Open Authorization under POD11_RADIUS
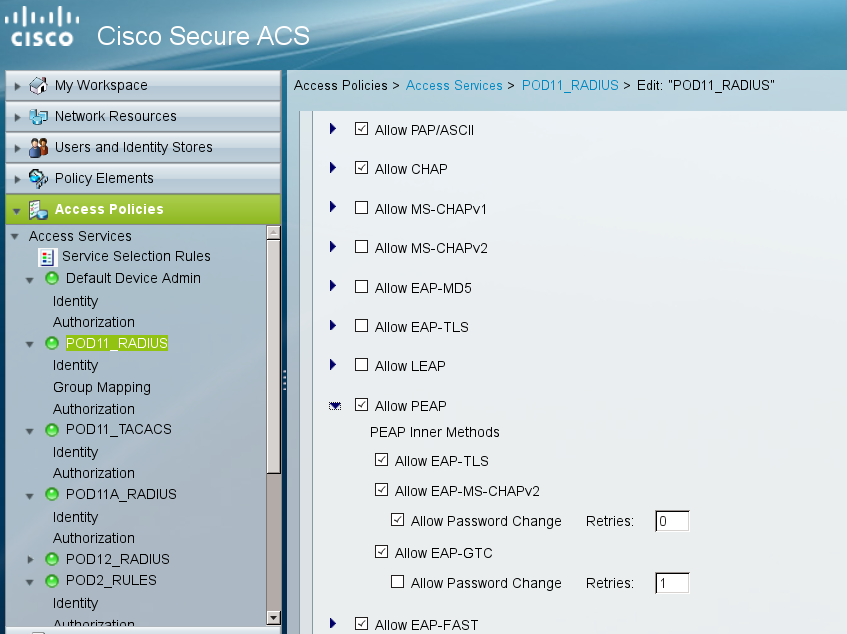Image resolution: width=847 pixels, height=634 pixels. click(94, 409)
